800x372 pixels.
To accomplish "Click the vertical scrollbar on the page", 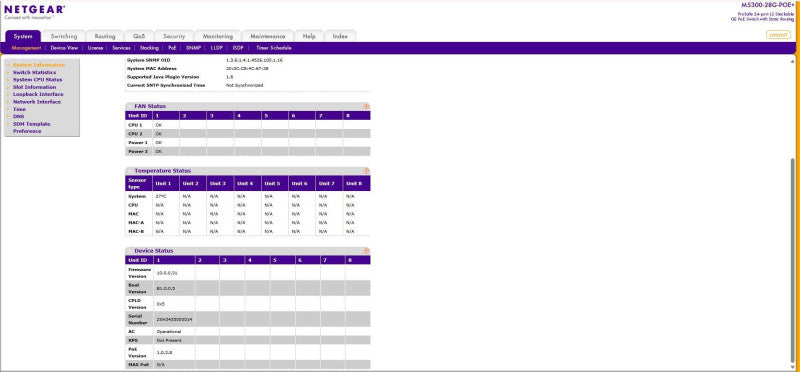I will (792, 260).
